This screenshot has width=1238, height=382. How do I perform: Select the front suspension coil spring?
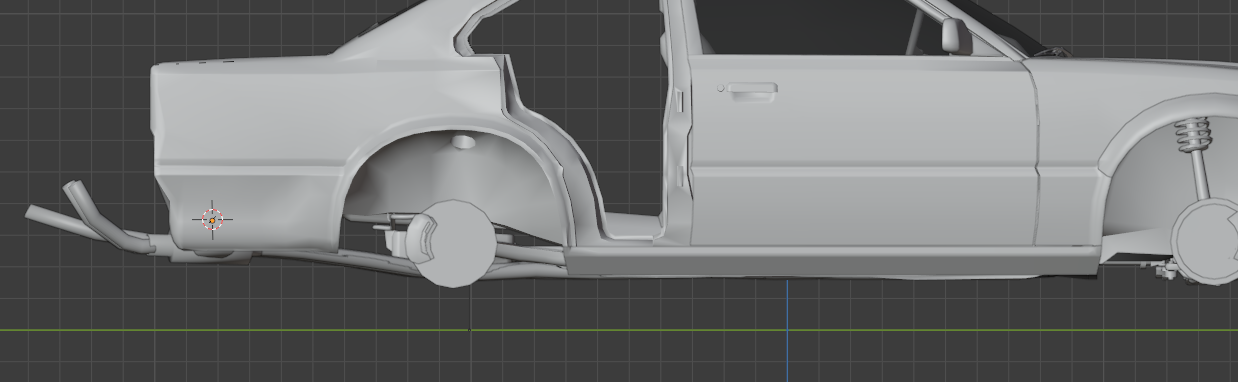pos(1192,135)
